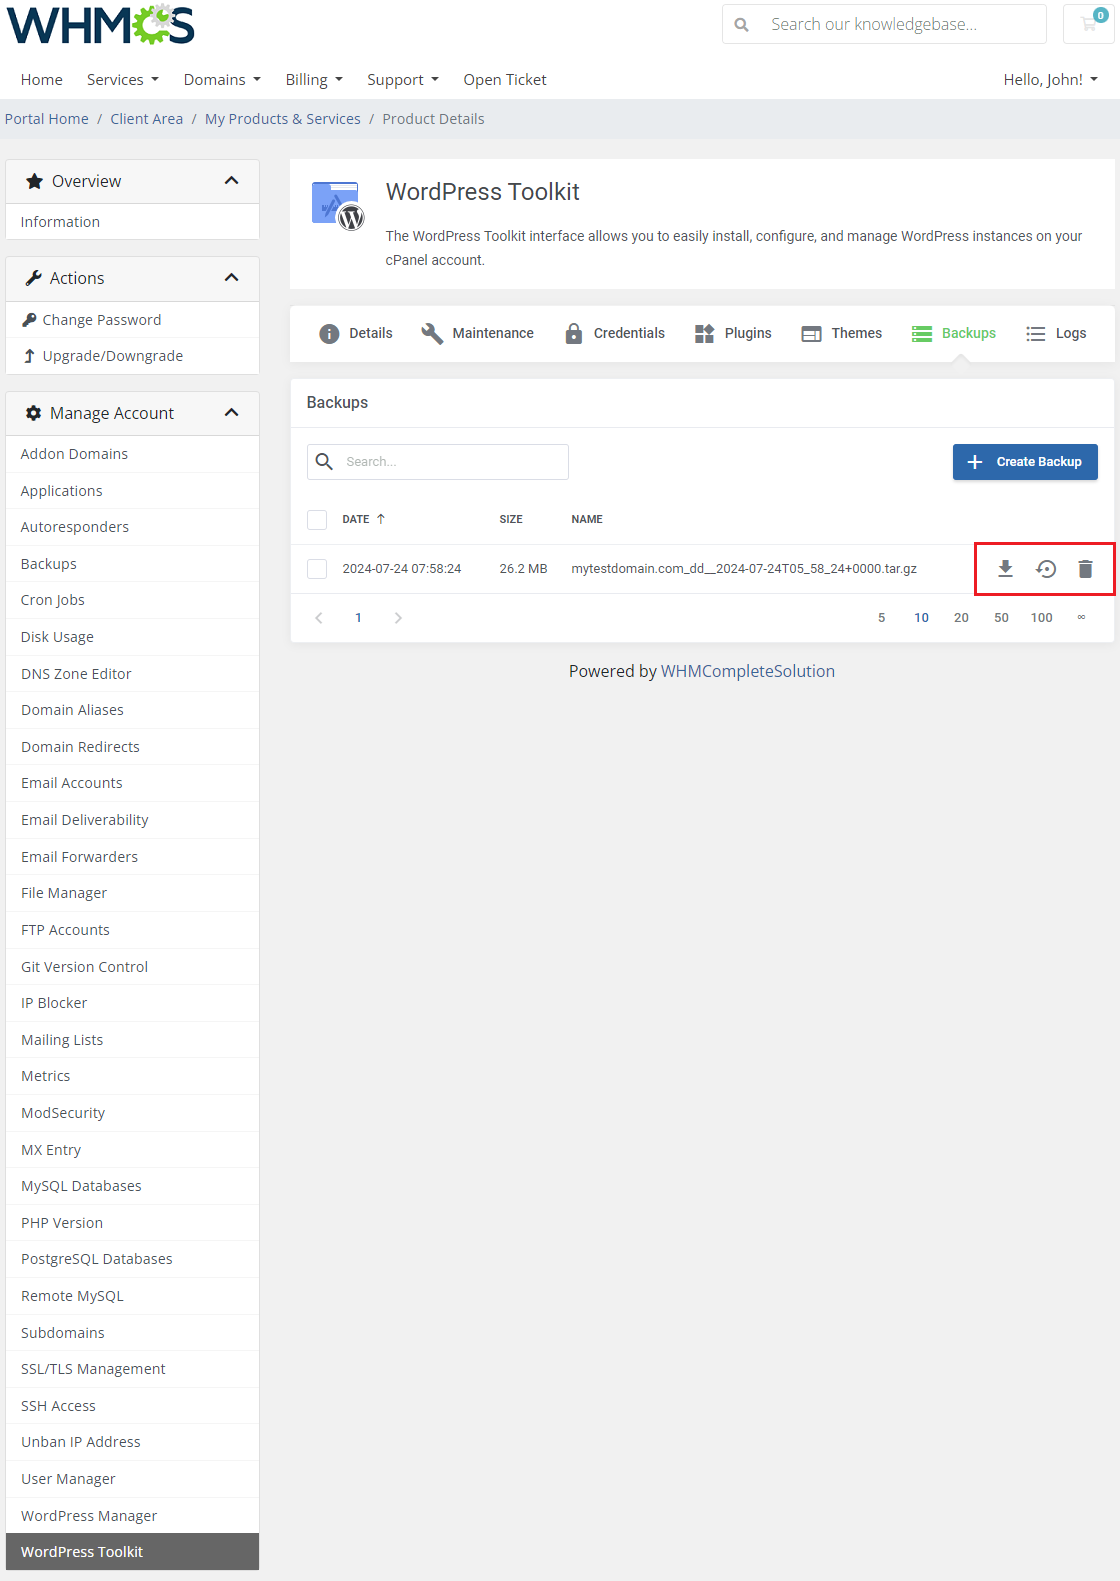Open Cron Jobs in sidebar
Viewport: 1120px width, 1581px height.
click(x=132, y=600)
